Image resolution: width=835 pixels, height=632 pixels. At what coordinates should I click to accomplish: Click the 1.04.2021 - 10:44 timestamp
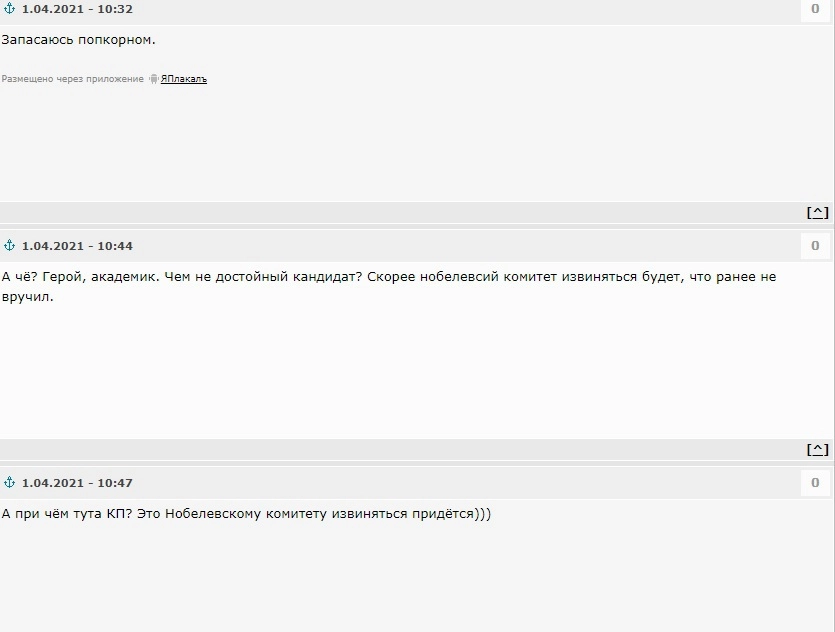(x=77, y=246)
